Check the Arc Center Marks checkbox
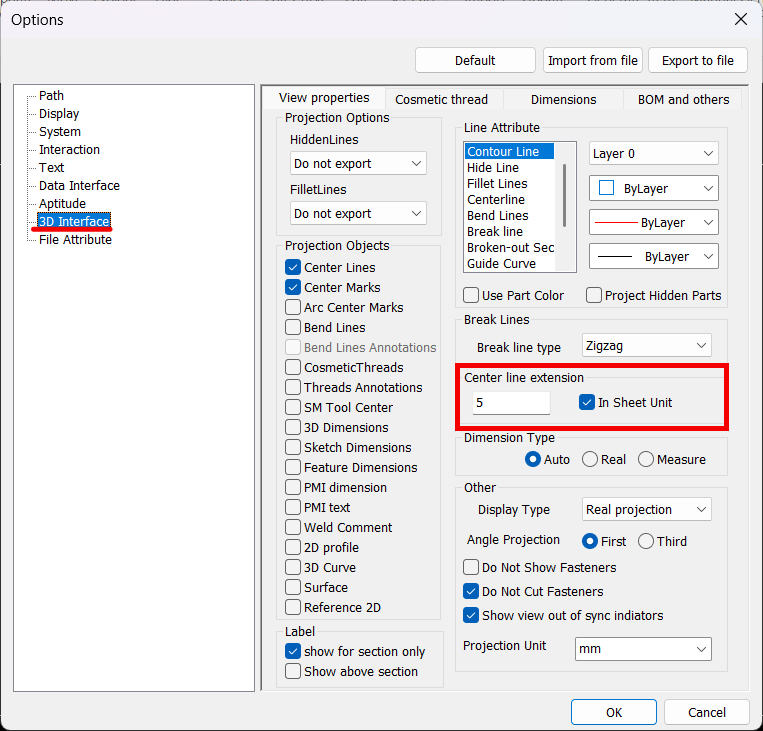The width and height of the screenshot is (763, 731). pyautogui.click(x=293, y=308)
